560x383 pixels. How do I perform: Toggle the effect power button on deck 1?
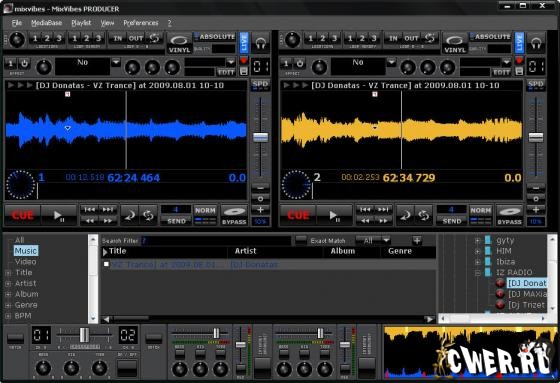point(24,64)
